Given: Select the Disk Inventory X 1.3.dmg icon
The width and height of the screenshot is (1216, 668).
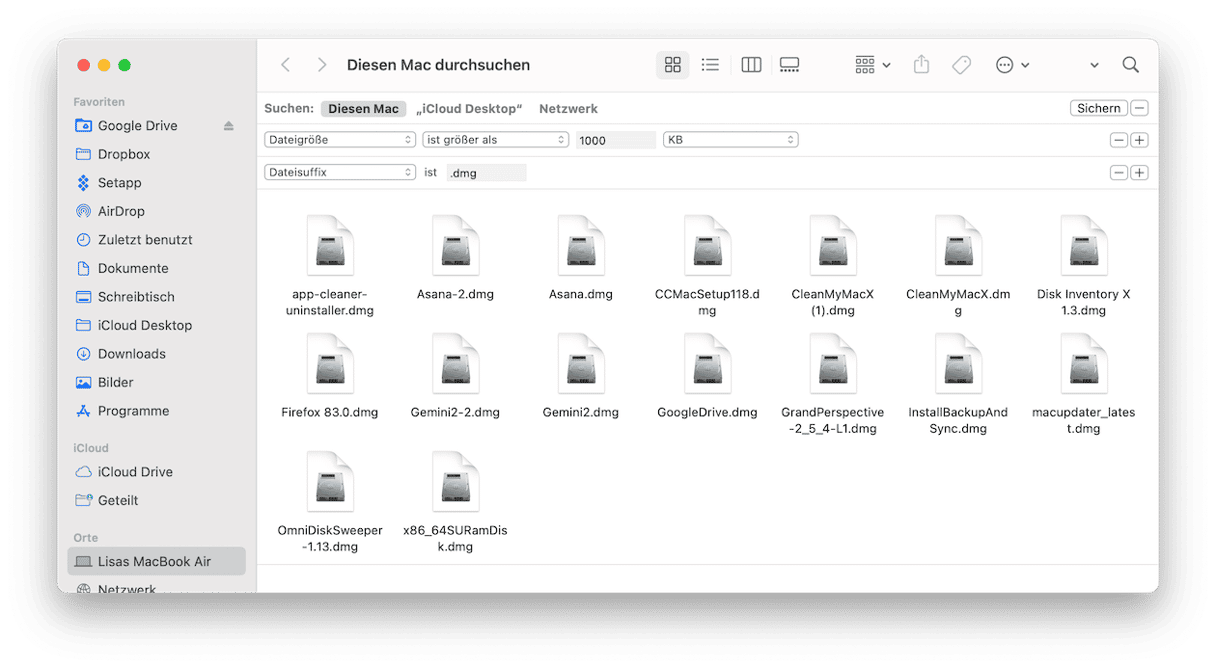Looking at the screenshot, I should 1084,246.
